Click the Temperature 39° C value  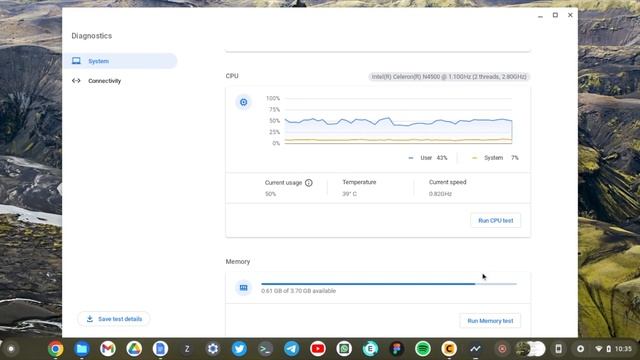pyautogui.click(x=349, y=194)
